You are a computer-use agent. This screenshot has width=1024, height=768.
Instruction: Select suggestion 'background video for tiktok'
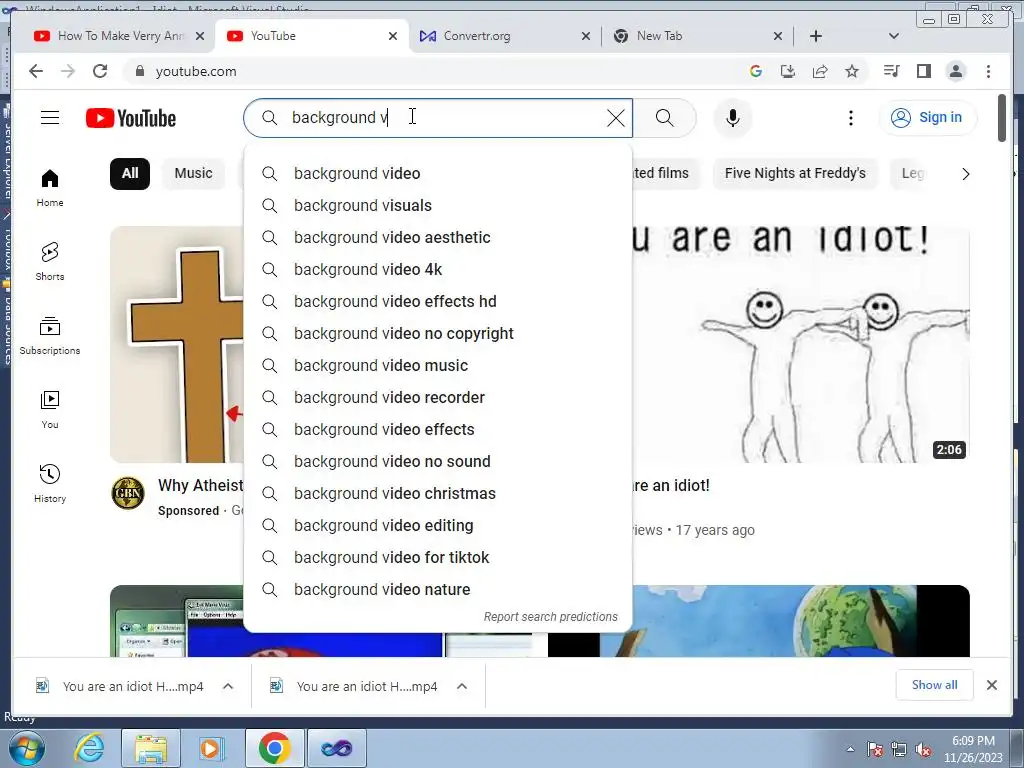click(x=438, y=557)
